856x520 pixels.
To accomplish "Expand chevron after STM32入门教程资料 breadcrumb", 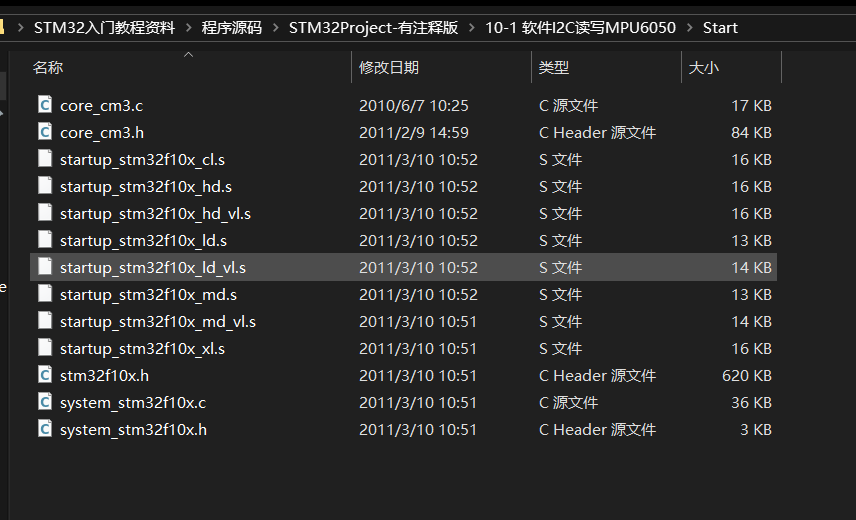I will (188, 27).
